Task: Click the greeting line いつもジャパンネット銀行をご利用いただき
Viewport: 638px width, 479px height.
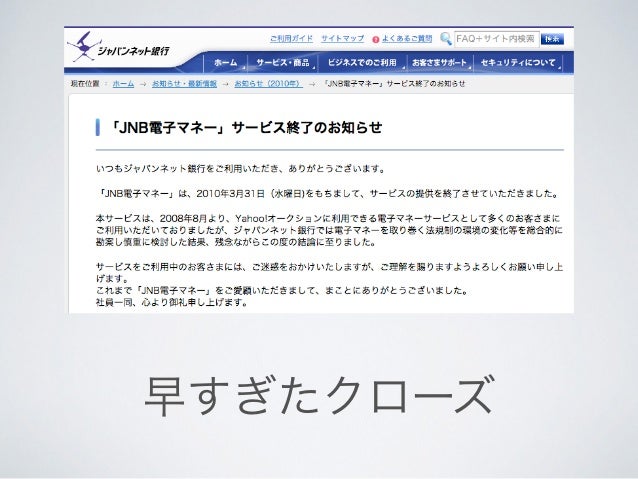Action: tap(240, 168)
